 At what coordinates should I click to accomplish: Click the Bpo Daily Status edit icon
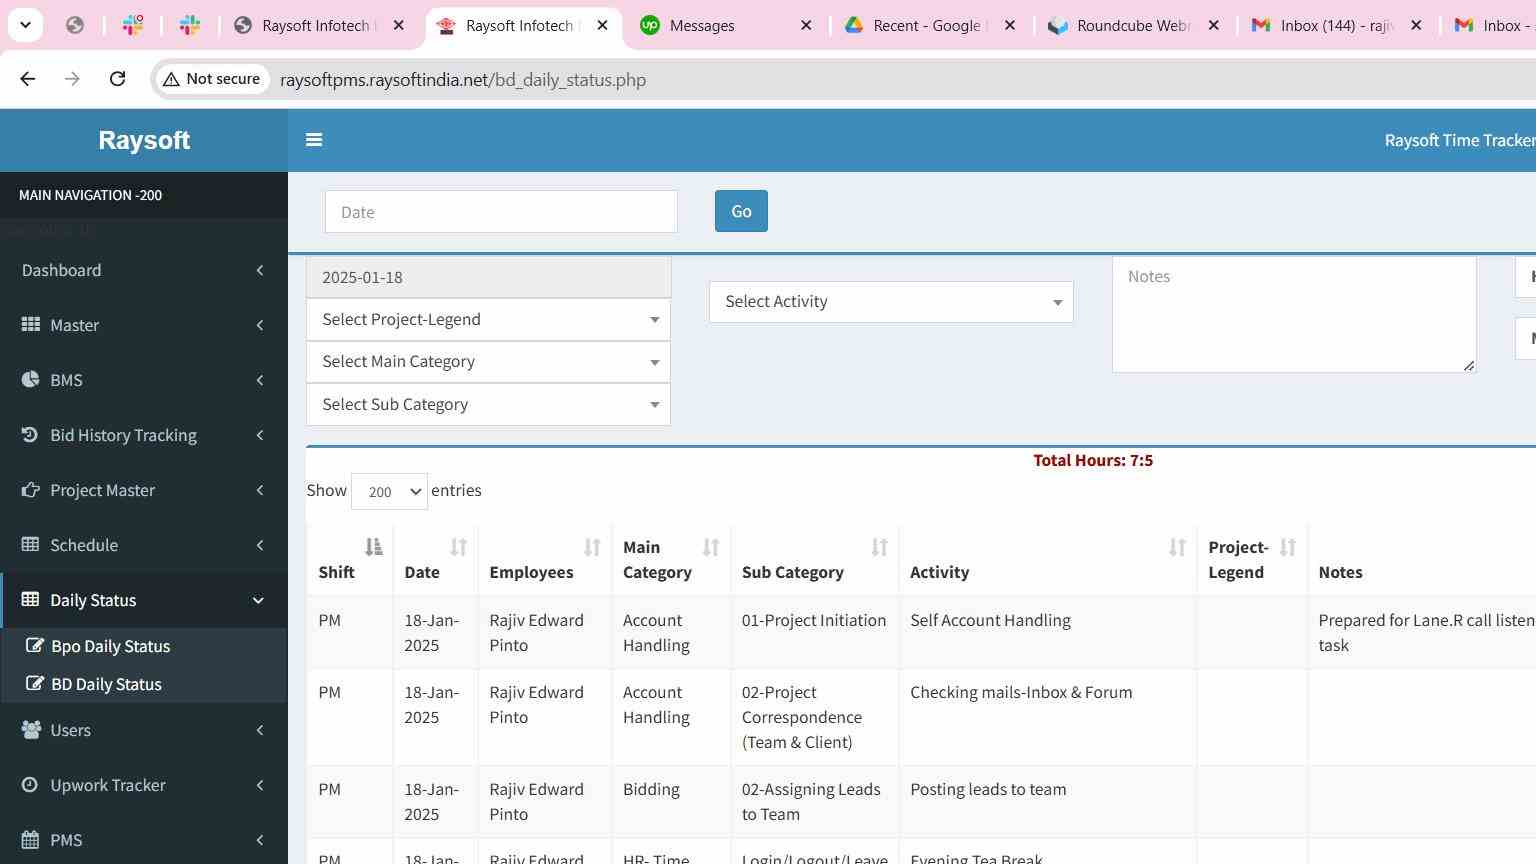[35, 645]
